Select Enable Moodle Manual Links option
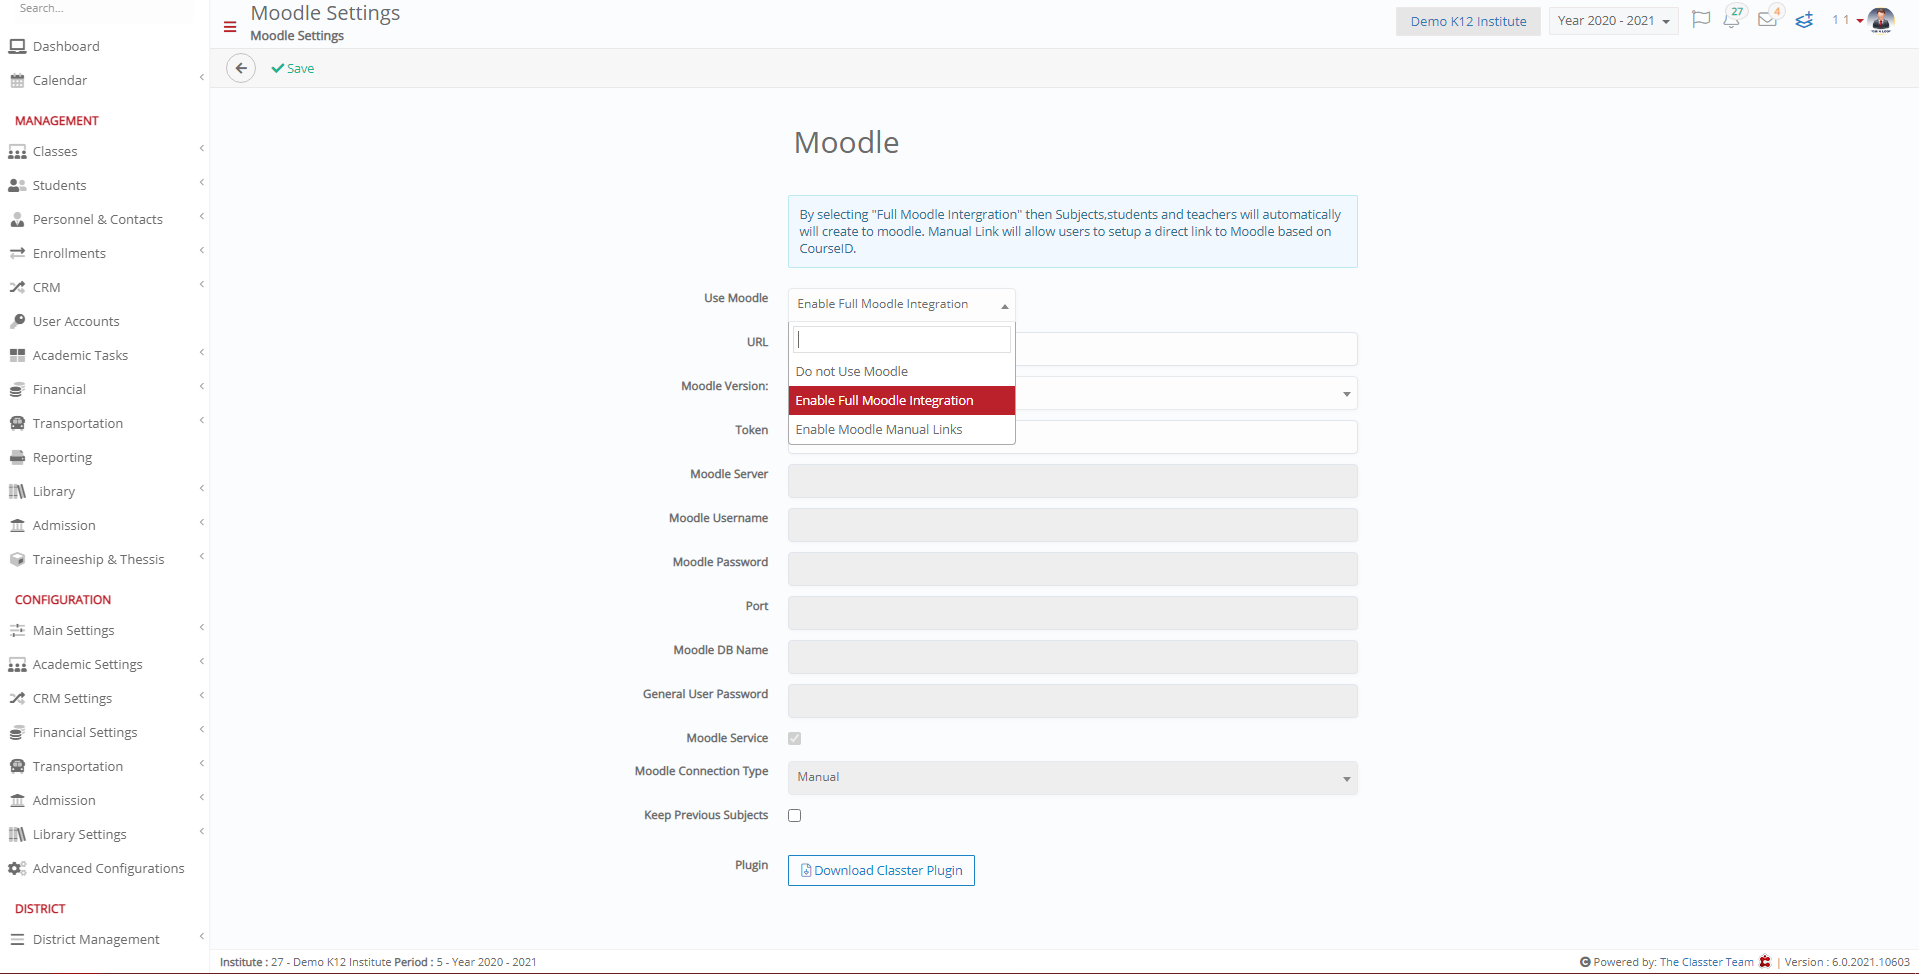 point(902,430)
